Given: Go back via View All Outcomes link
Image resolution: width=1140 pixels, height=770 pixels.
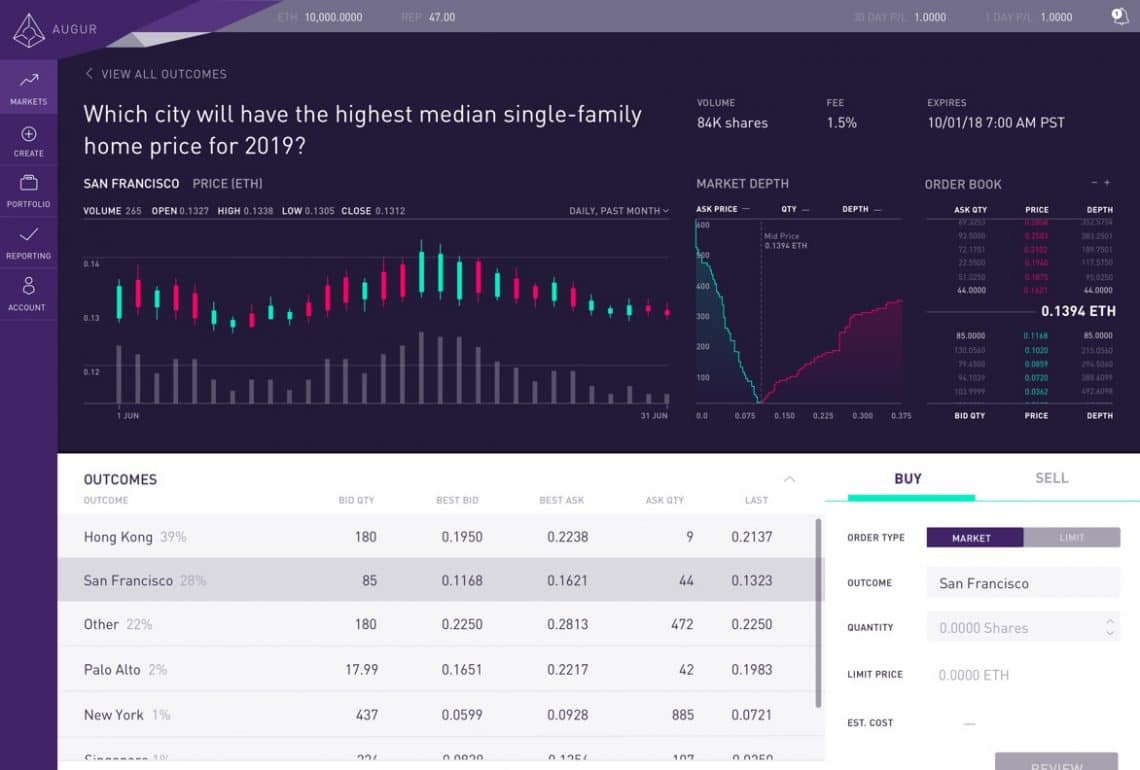Looking at the screenshot, I should point(155,73).
